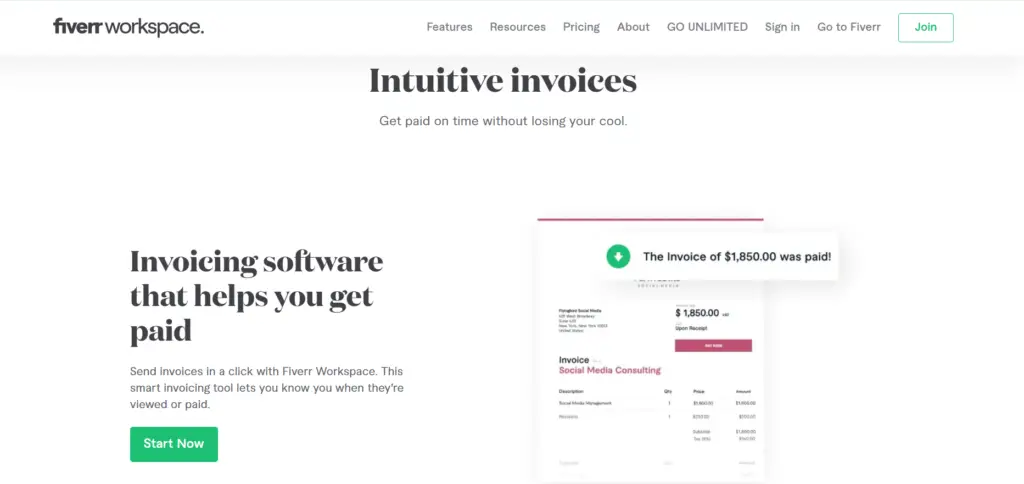Image resolution: width=1024 pixels, height=484 pixels.
Task: Click the invoice paid notification banner
Action: (718, 256)
